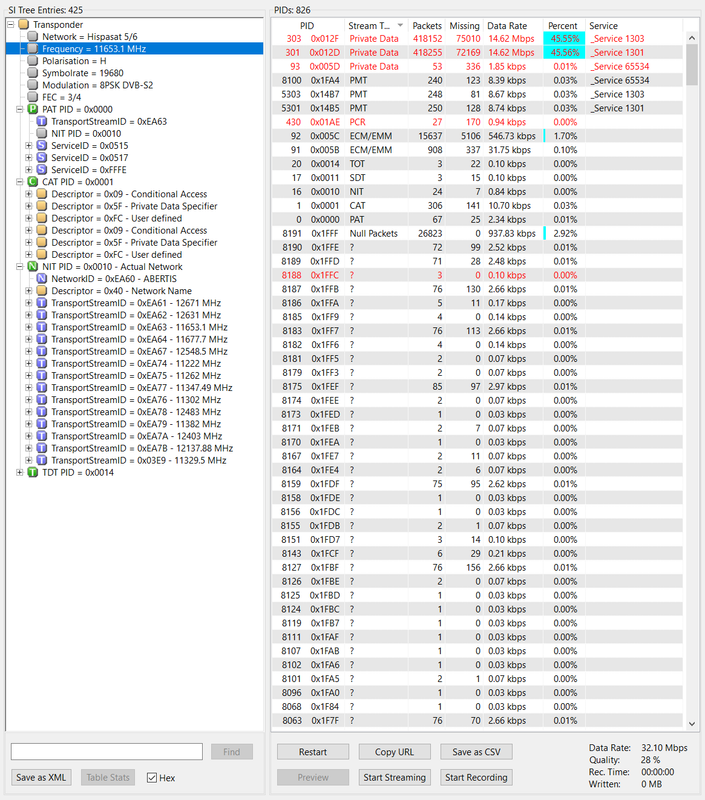Viewport: 705px width, 800px height.
Task: Collapse the NIT PID Actual Network node
Action: click(20, 266)
